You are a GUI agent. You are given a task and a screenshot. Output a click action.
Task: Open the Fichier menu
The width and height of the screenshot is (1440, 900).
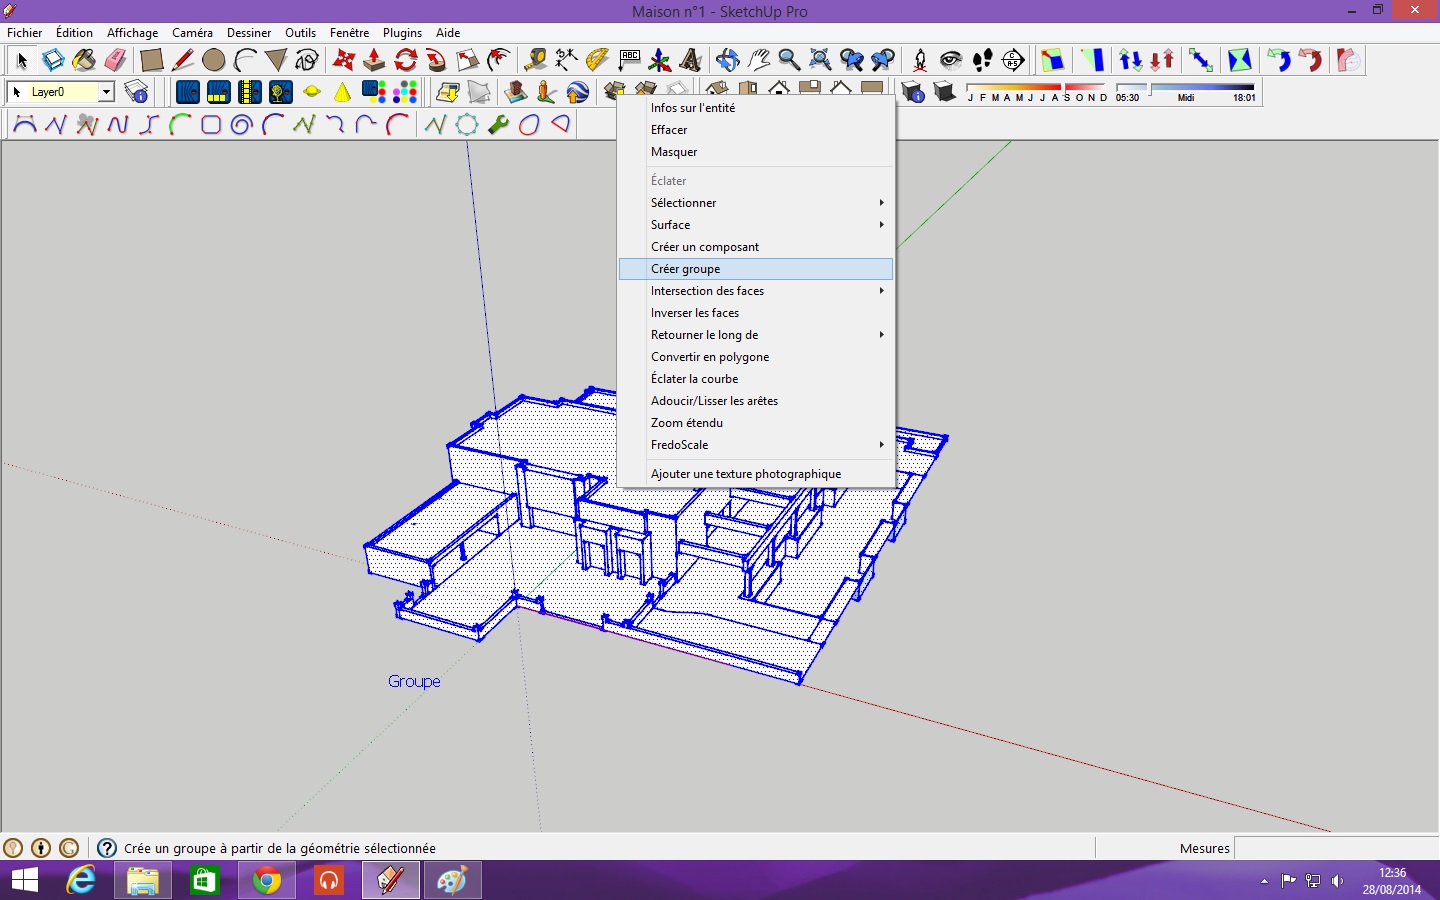pos(25,33)
